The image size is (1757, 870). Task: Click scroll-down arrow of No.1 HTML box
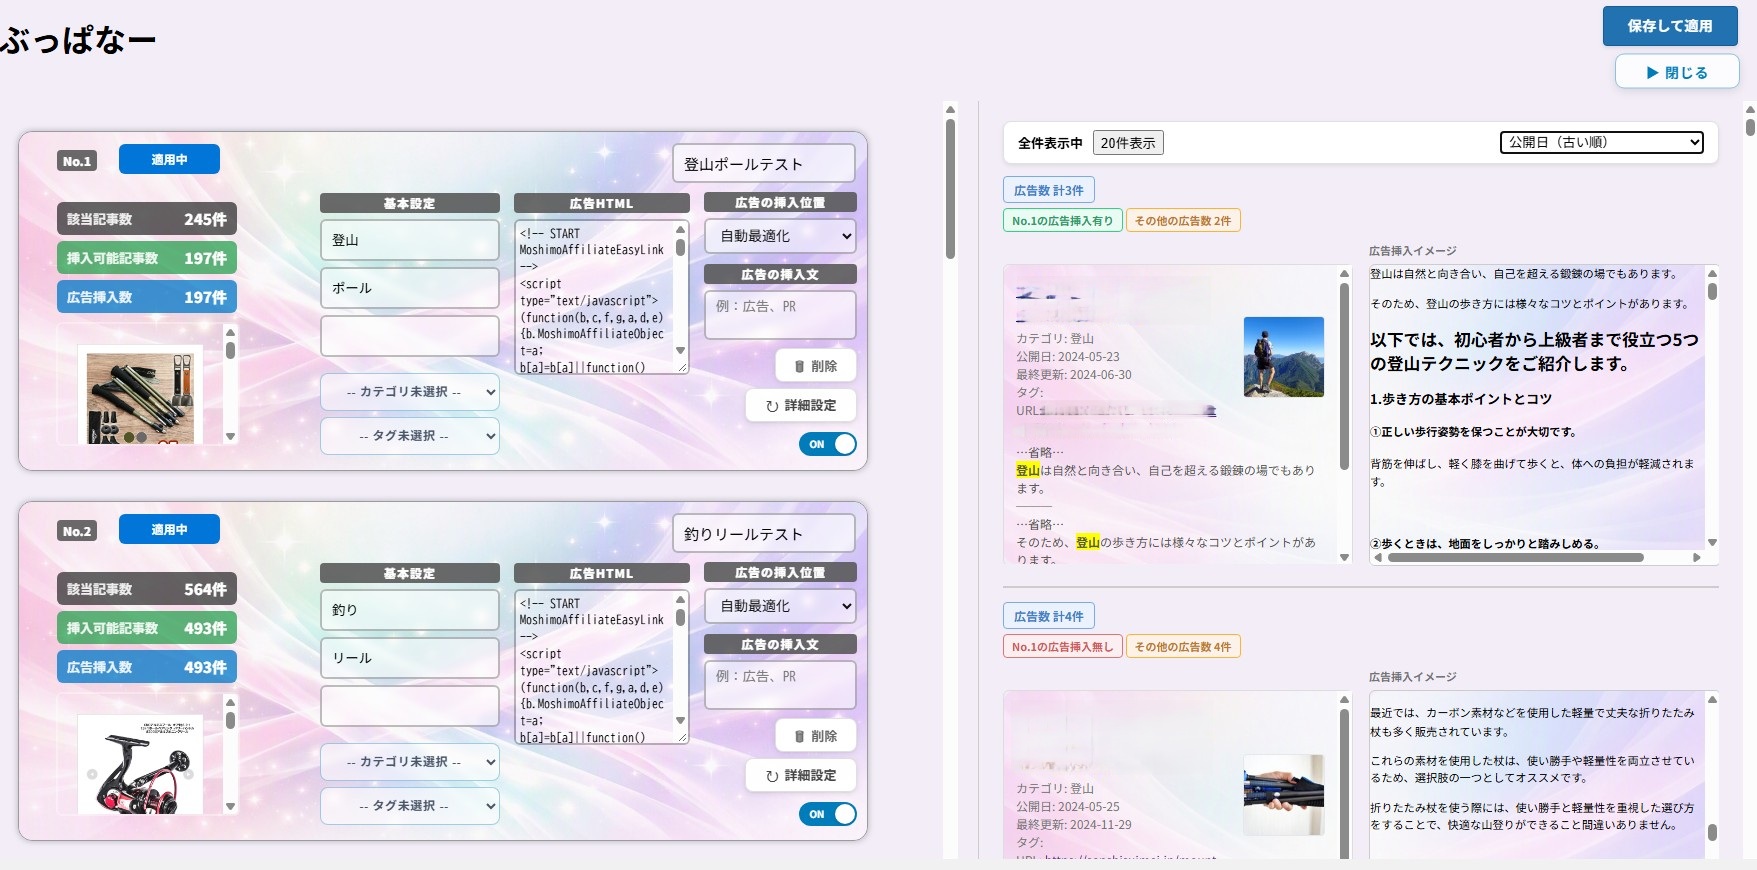click(681, 351)
